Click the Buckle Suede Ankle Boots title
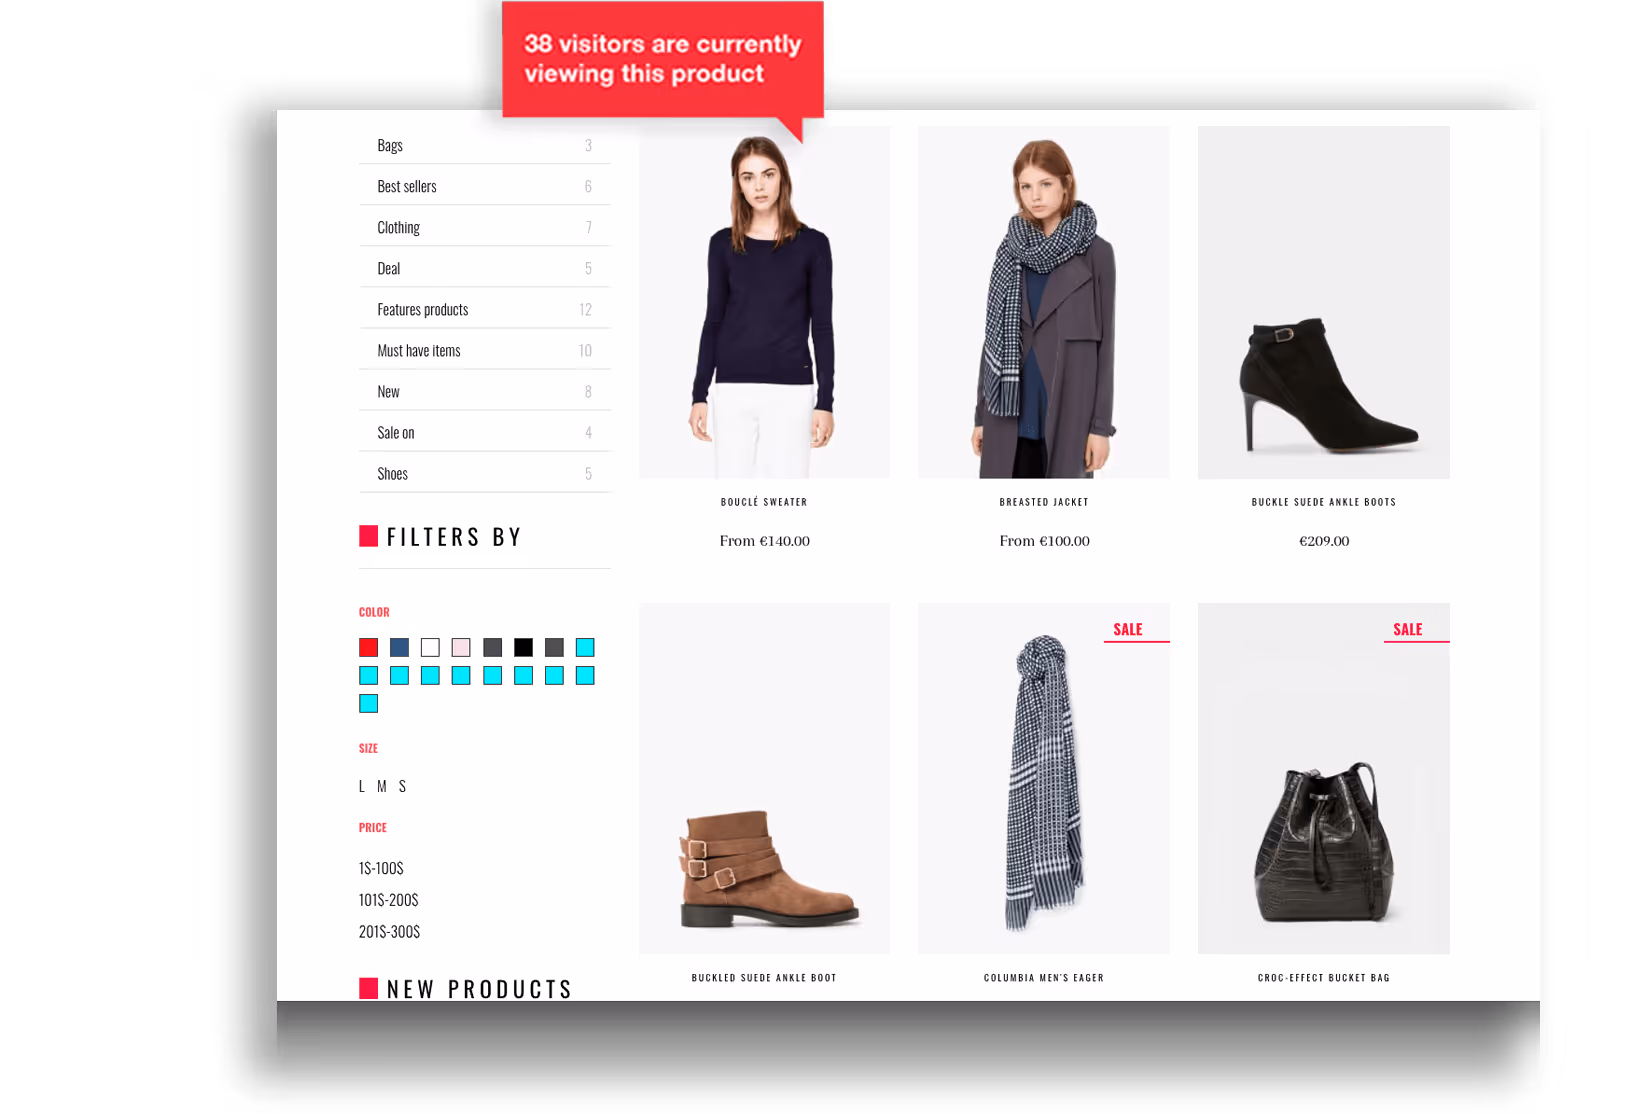The image size is (1638, 1114). (1324, 502)
